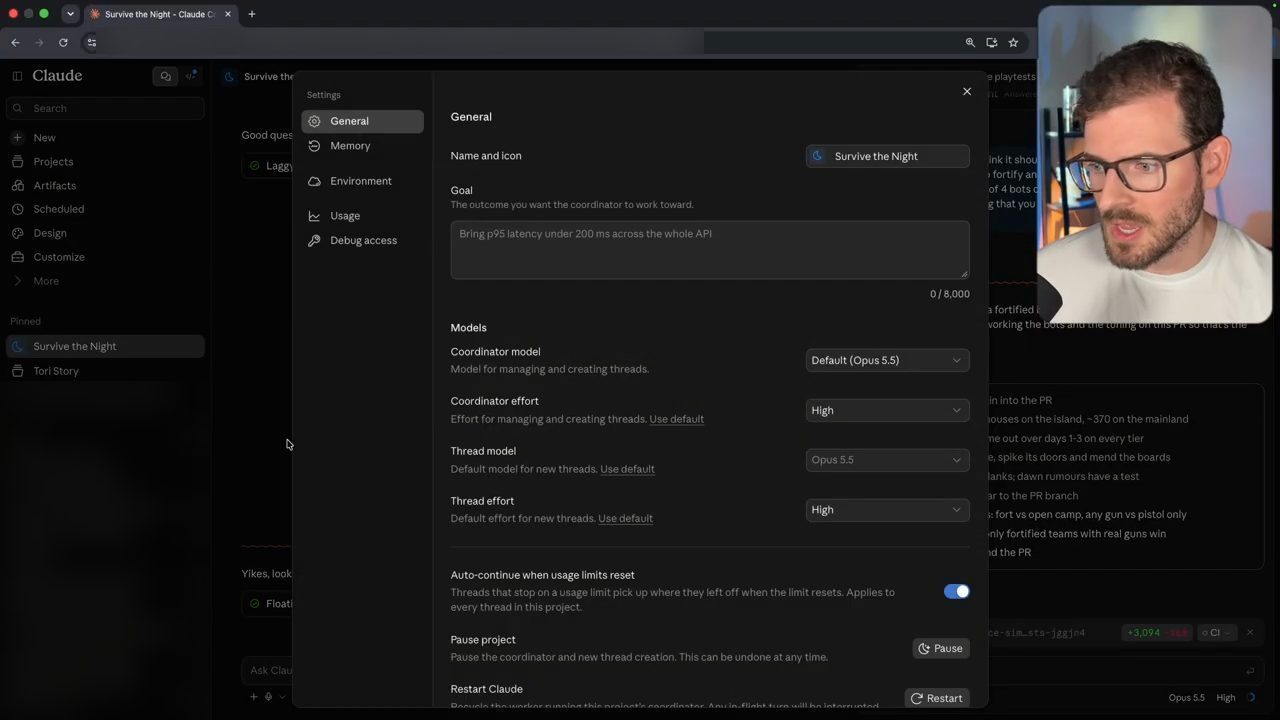The image size is (1280, 720).
Task: Open Memory settings via its clock icon
Action: pyautogui.click(x=314, y=146)
